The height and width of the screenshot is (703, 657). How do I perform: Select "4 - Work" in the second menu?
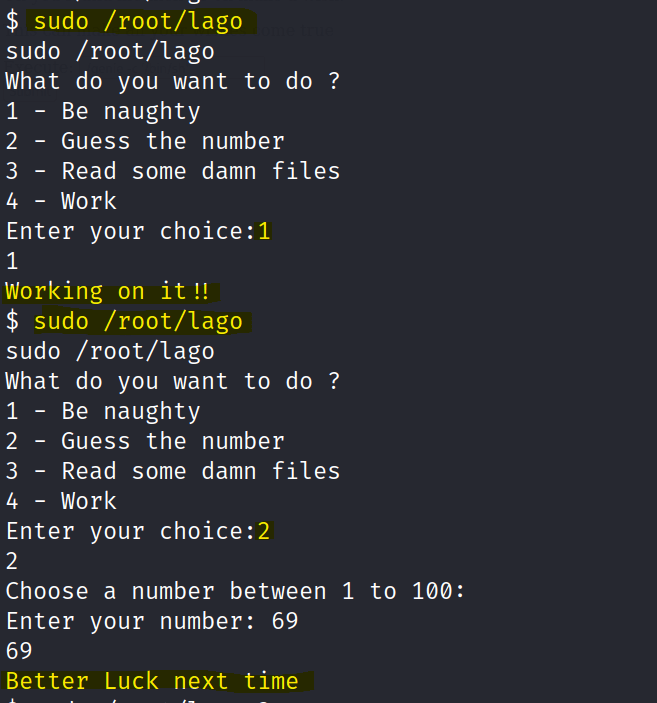(x=61, y=501)
